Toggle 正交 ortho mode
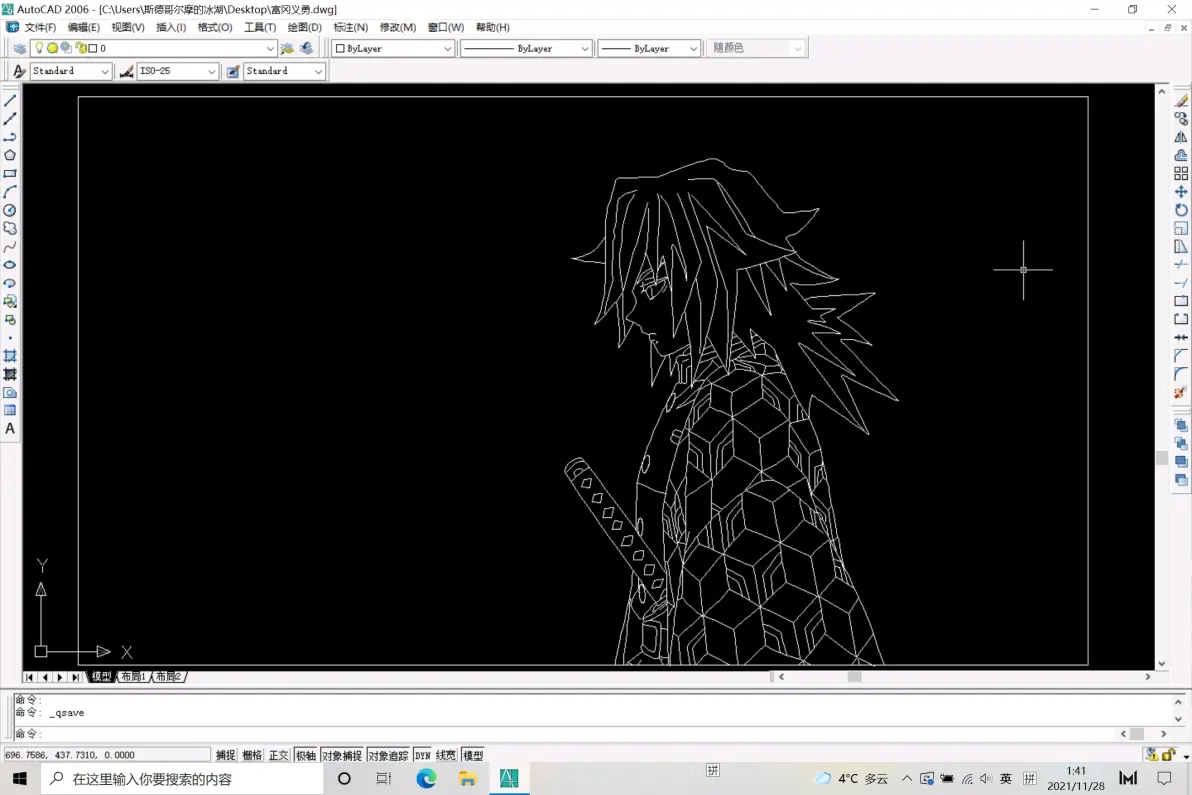The image size is (1192, 795). (278, 755)
